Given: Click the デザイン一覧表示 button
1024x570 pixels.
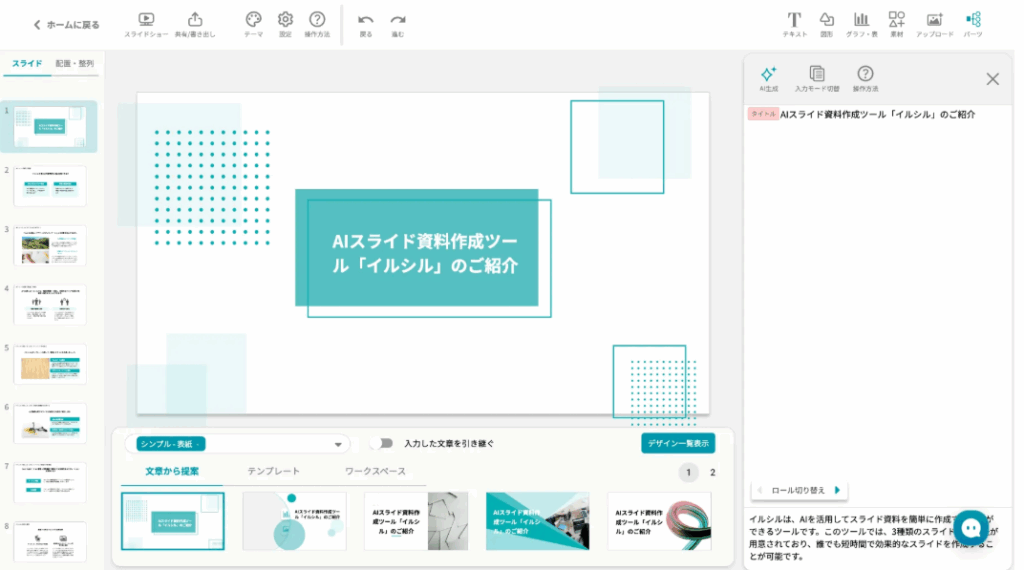Looking at the screenshot, I should tap(678, 443).
